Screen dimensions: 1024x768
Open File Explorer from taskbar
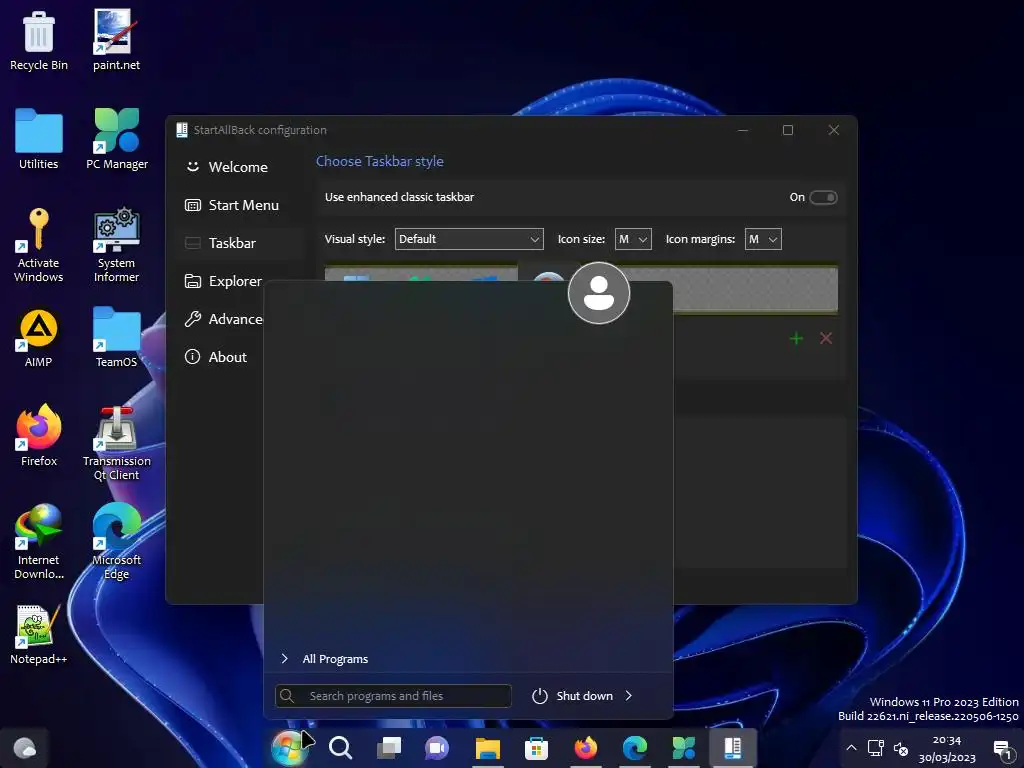tap(487, 747)
